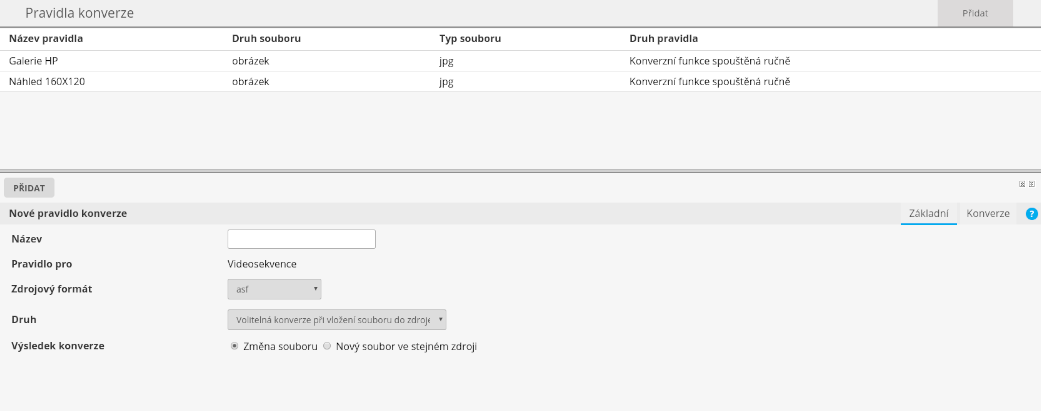Open the blue help question mark icon
This screenshot has height=411, width=1041.
coord(1032,214)
